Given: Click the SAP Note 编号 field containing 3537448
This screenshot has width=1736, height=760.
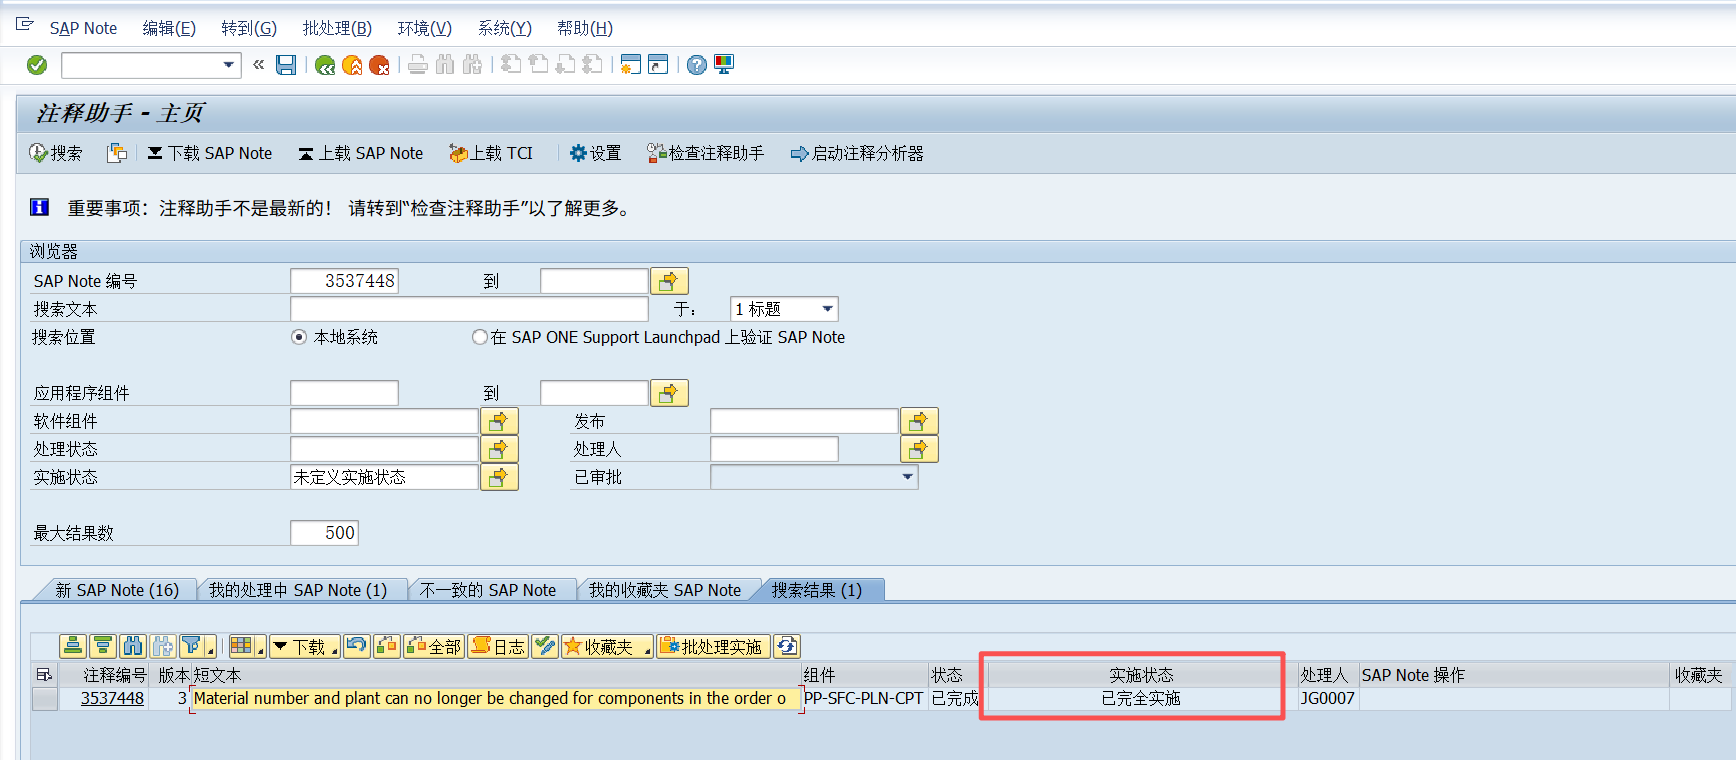Looking at the screenshot, I should pos(344,281).
